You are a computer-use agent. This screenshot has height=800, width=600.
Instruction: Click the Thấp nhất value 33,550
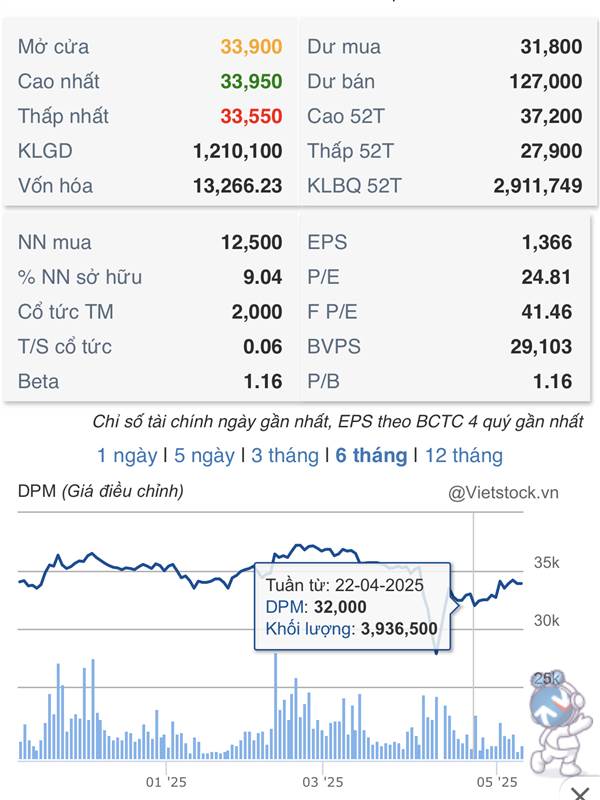251,116
